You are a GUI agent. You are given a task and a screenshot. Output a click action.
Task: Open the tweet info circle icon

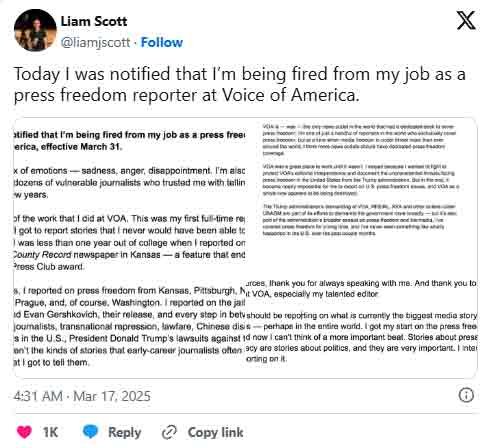click(466, 396)
